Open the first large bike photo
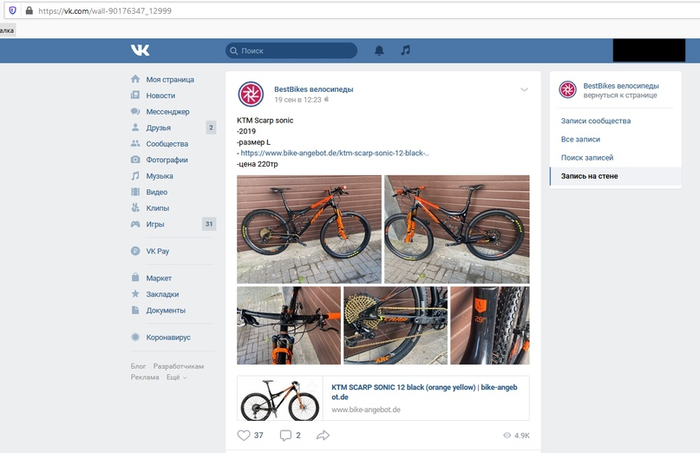Screen dimensions: 700x453 coord(309,229)
